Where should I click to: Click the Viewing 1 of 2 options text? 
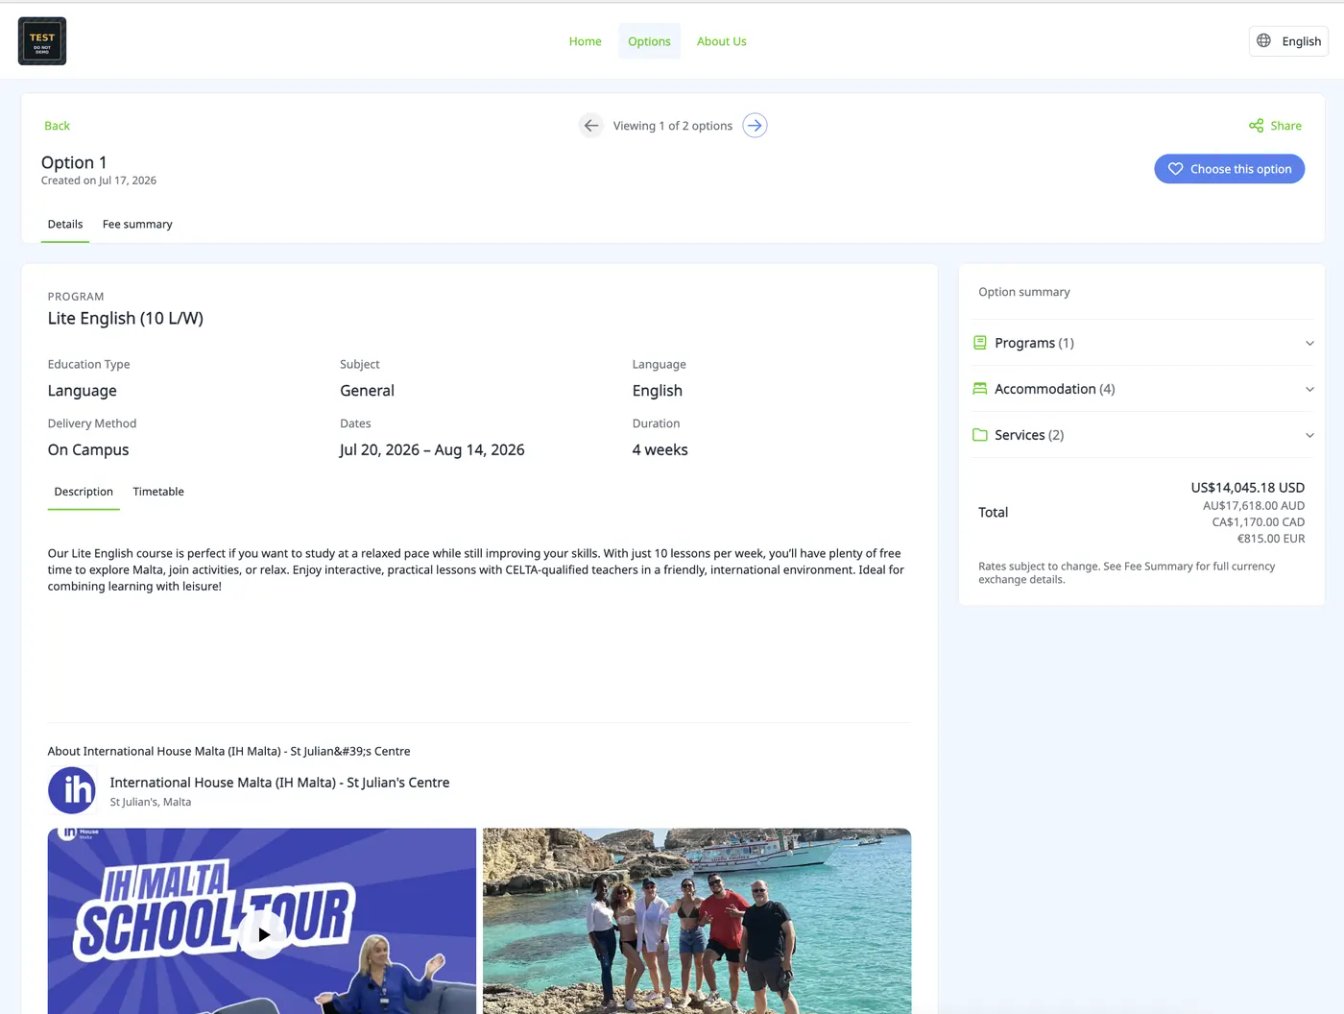coord(672,126)
